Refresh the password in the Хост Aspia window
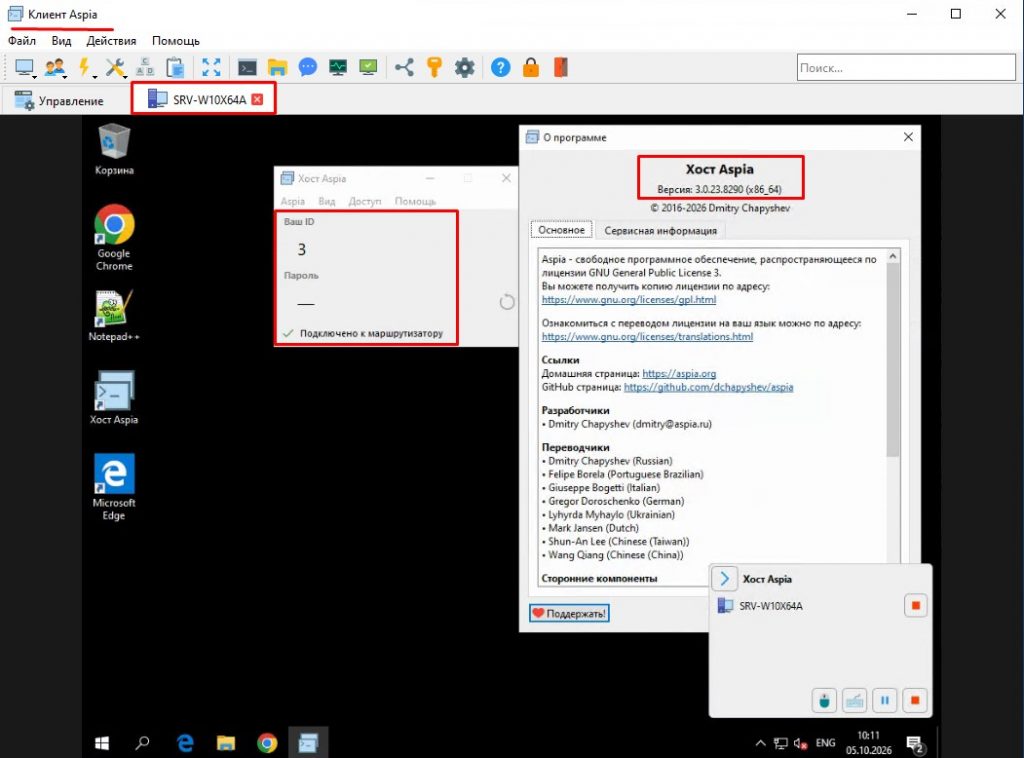The image size is (1024, 758). (507, 302)
